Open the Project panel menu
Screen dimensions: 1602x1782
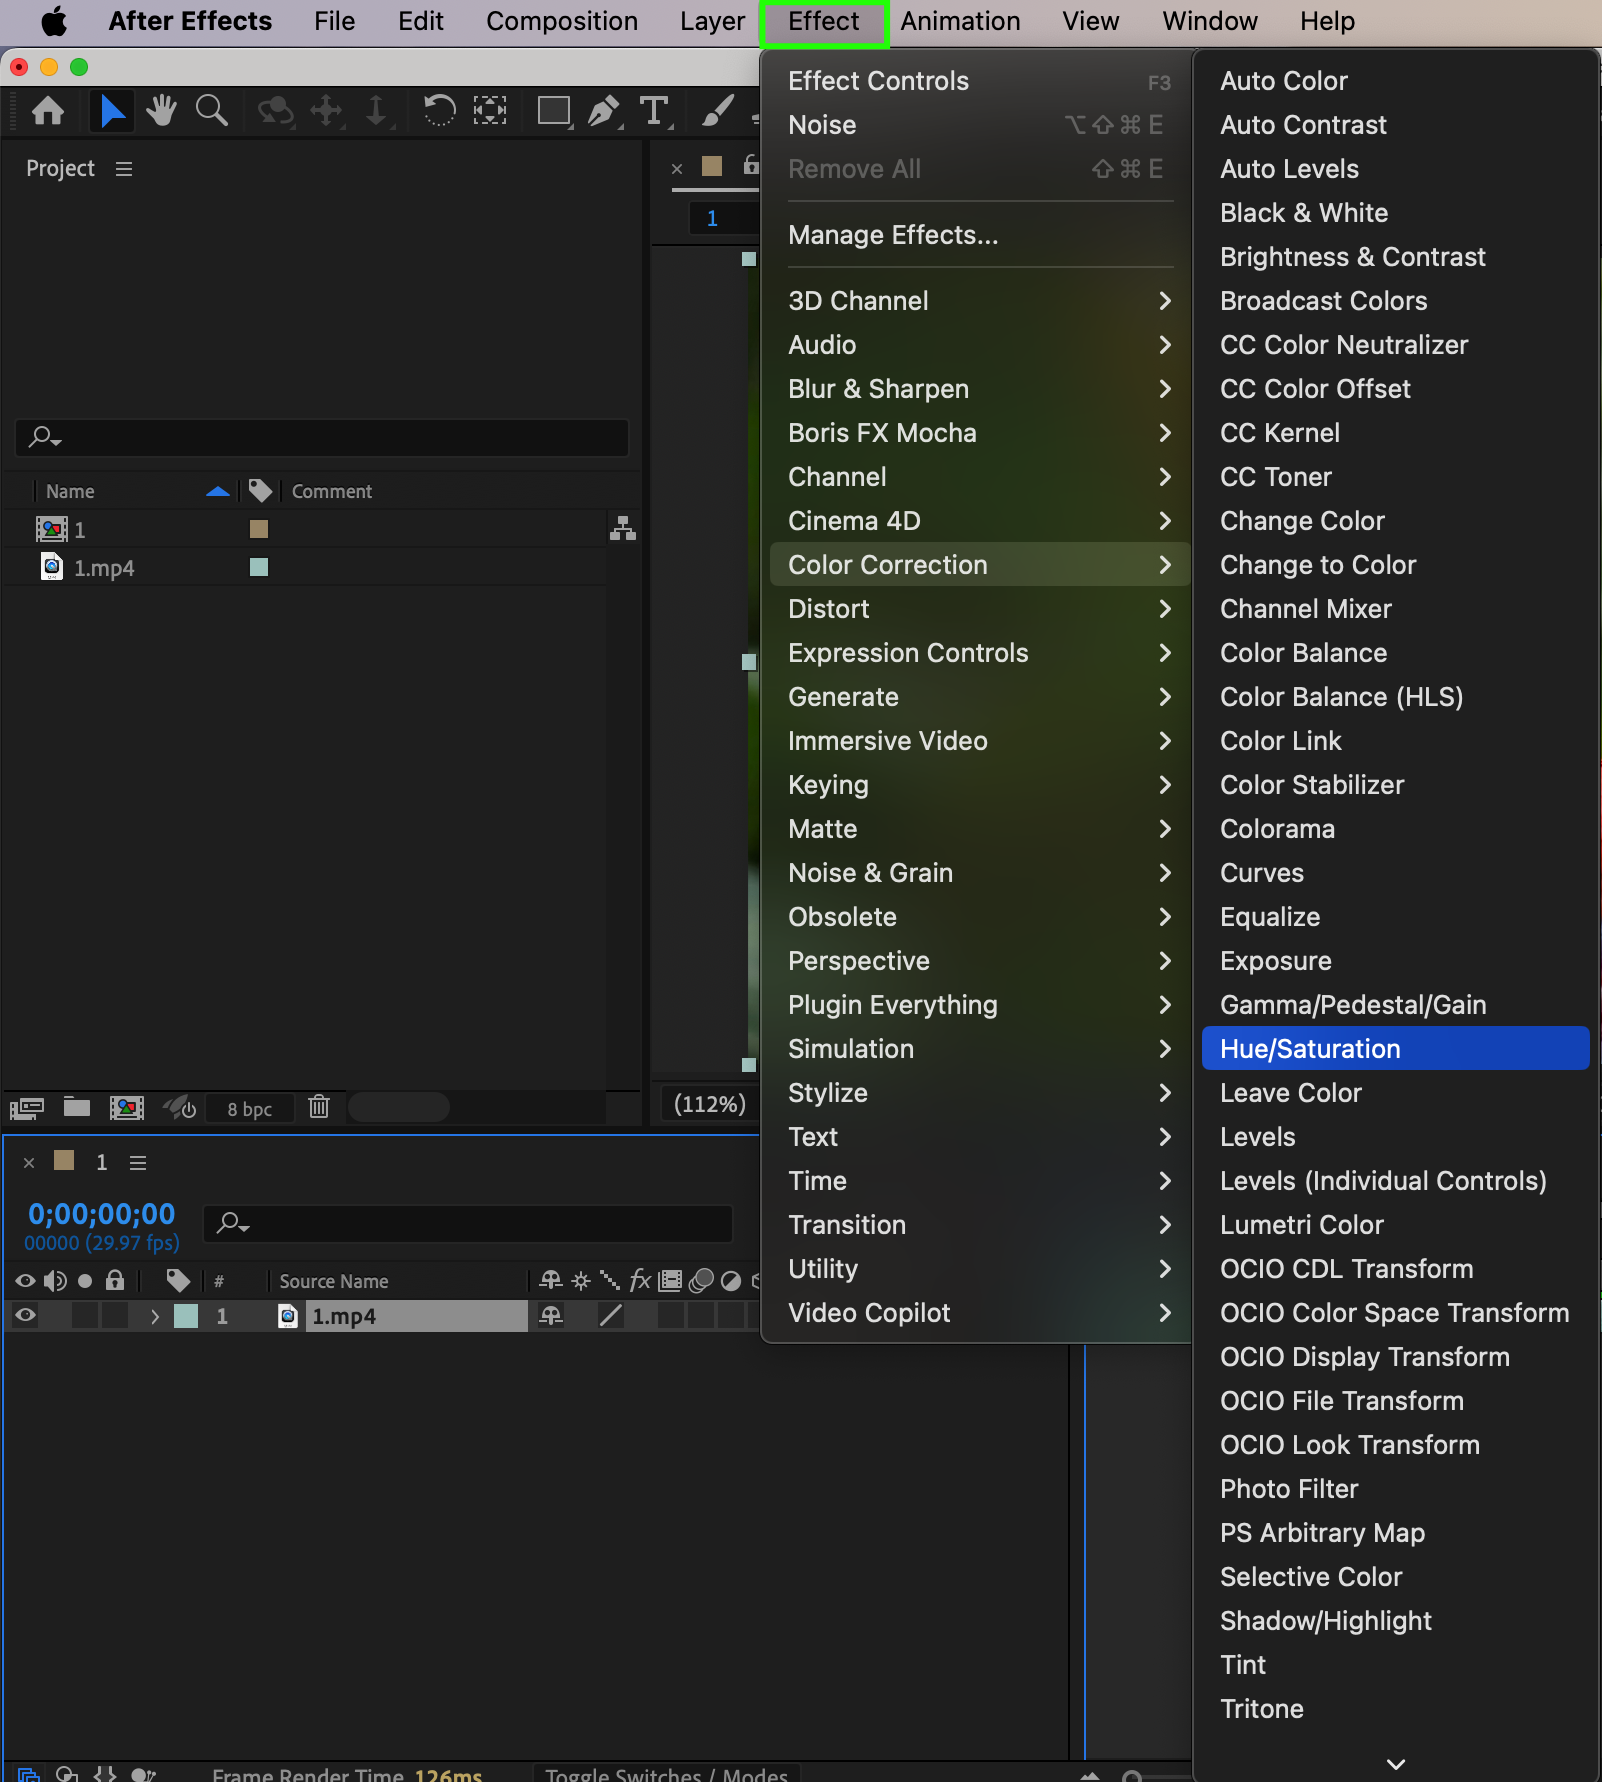pos(124,169)
